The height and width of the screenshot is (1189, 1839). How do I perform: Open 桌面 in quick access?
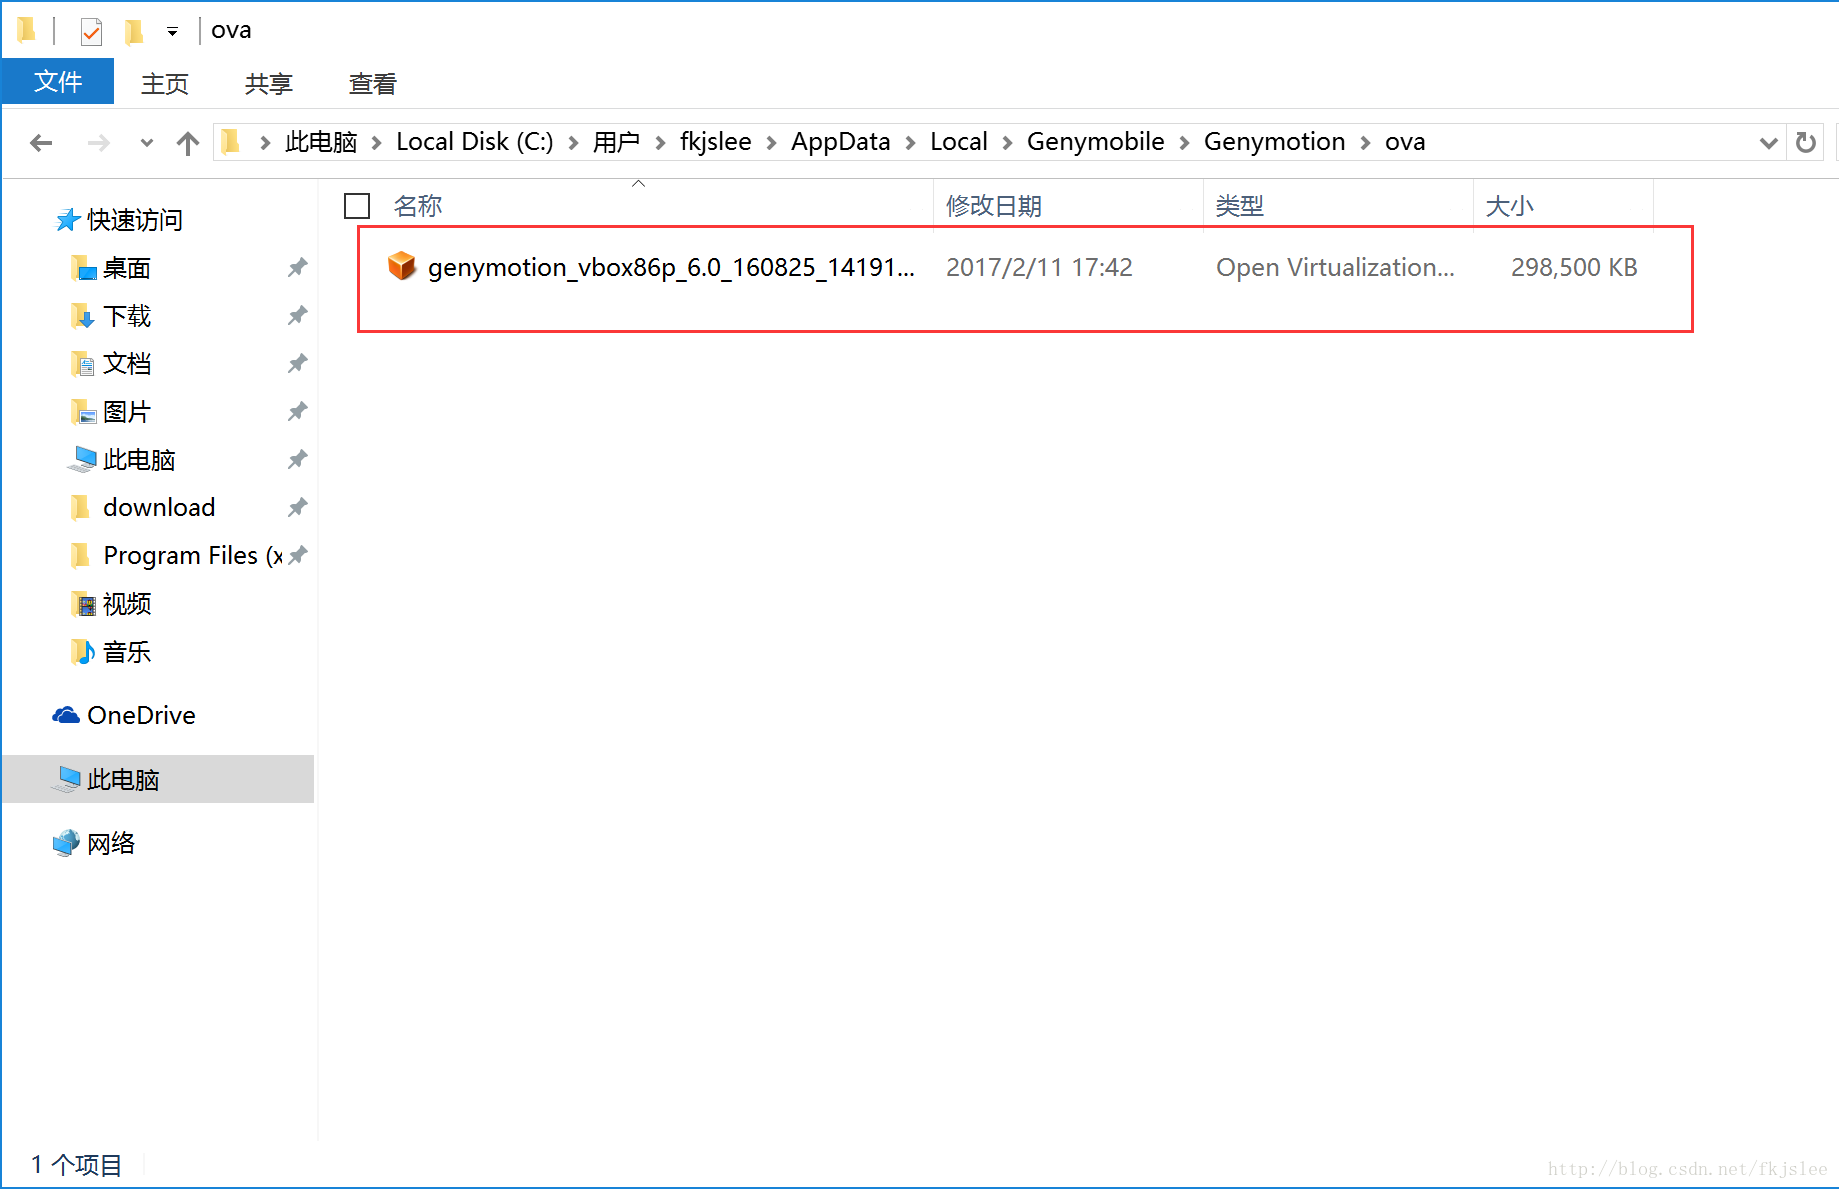(x=127, y=268)
